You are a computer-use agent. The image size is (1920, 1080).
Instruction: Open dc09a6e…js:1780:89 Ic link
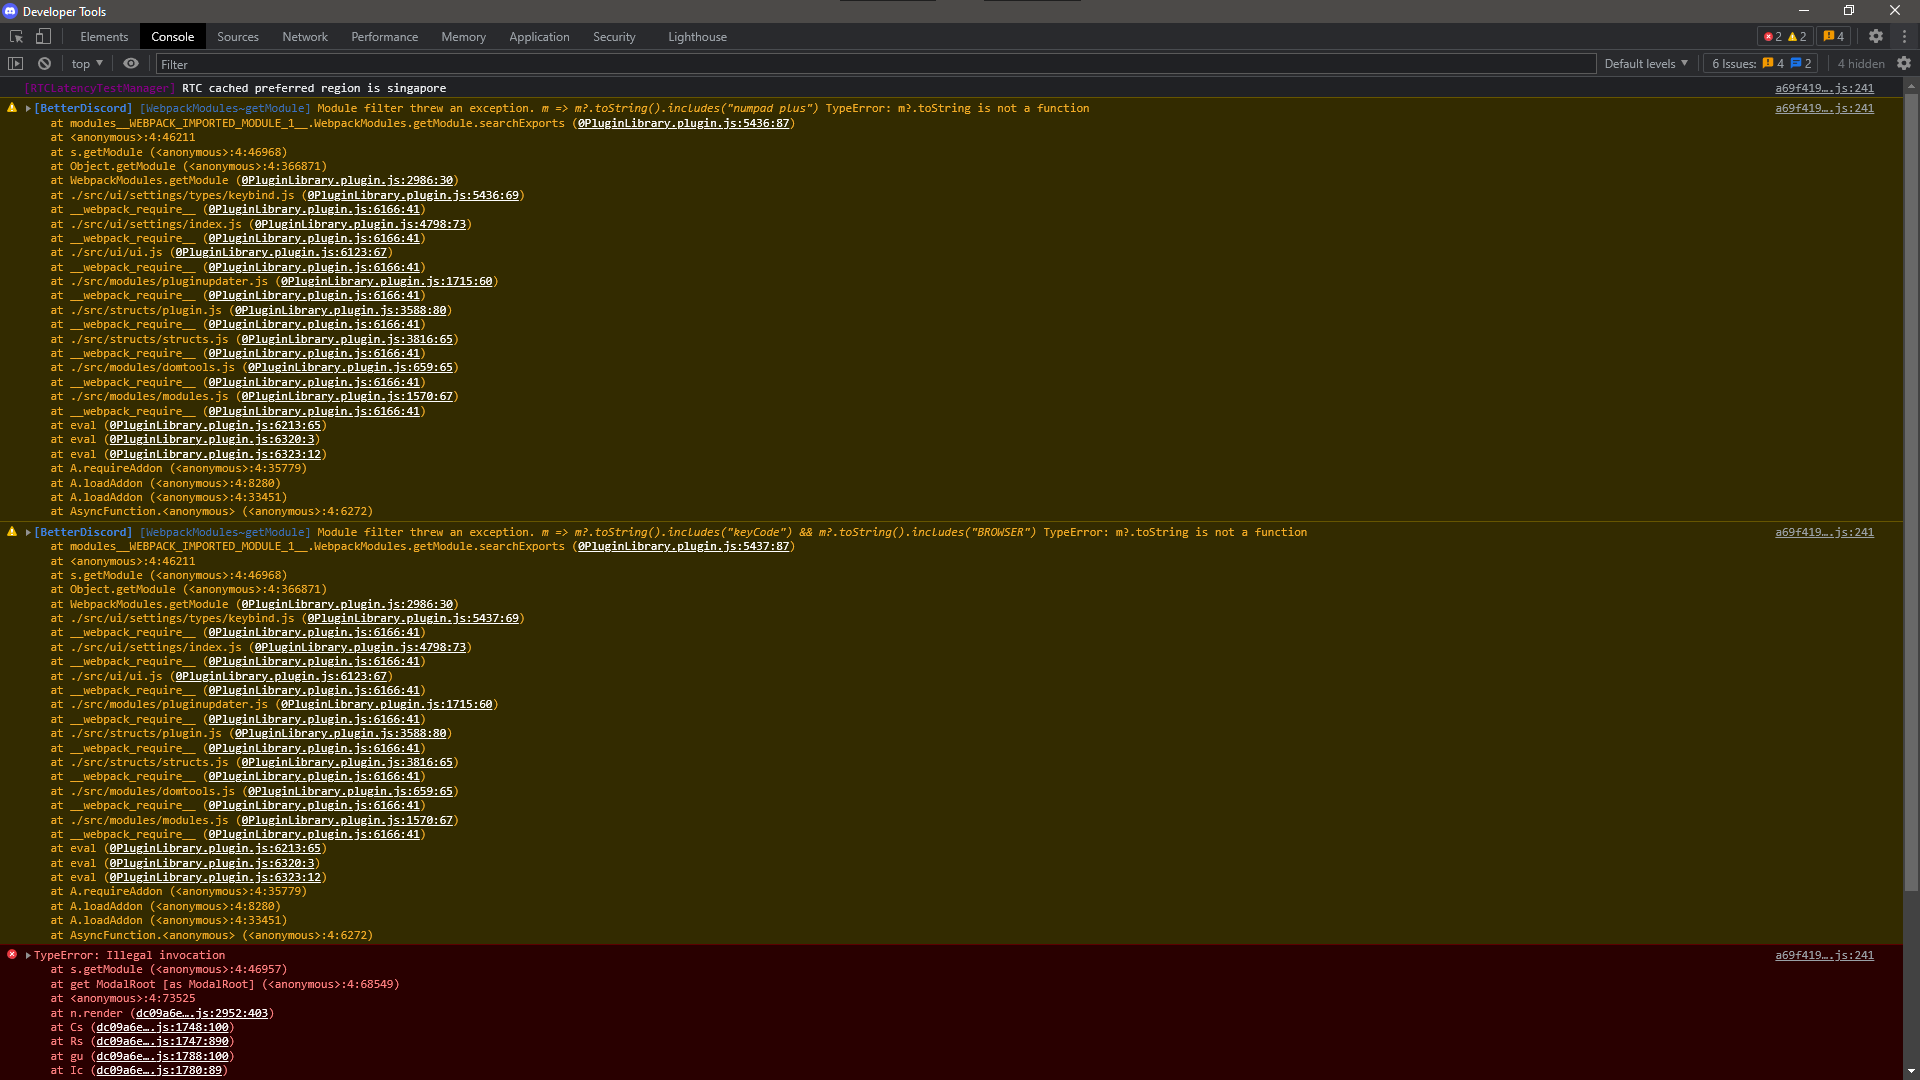[159, 1070]
